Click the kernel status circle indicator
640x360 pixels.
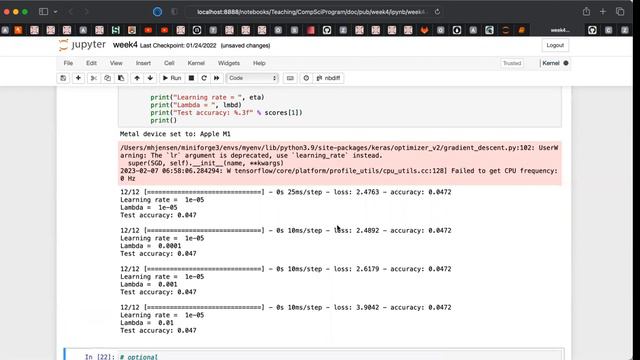(566, 63)
